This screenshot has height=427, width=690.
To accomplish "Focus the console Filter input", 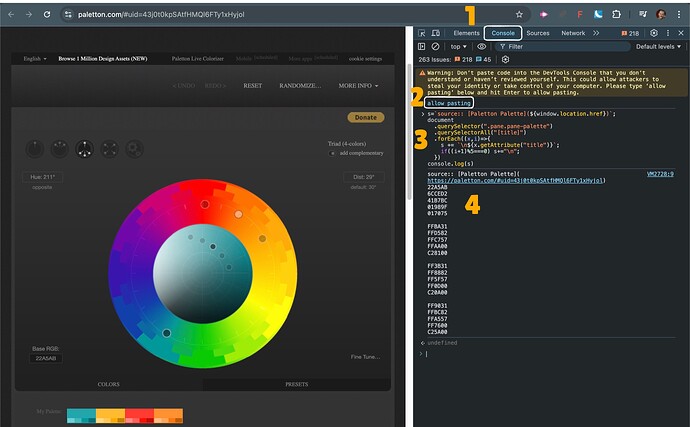I will point(563,46).
